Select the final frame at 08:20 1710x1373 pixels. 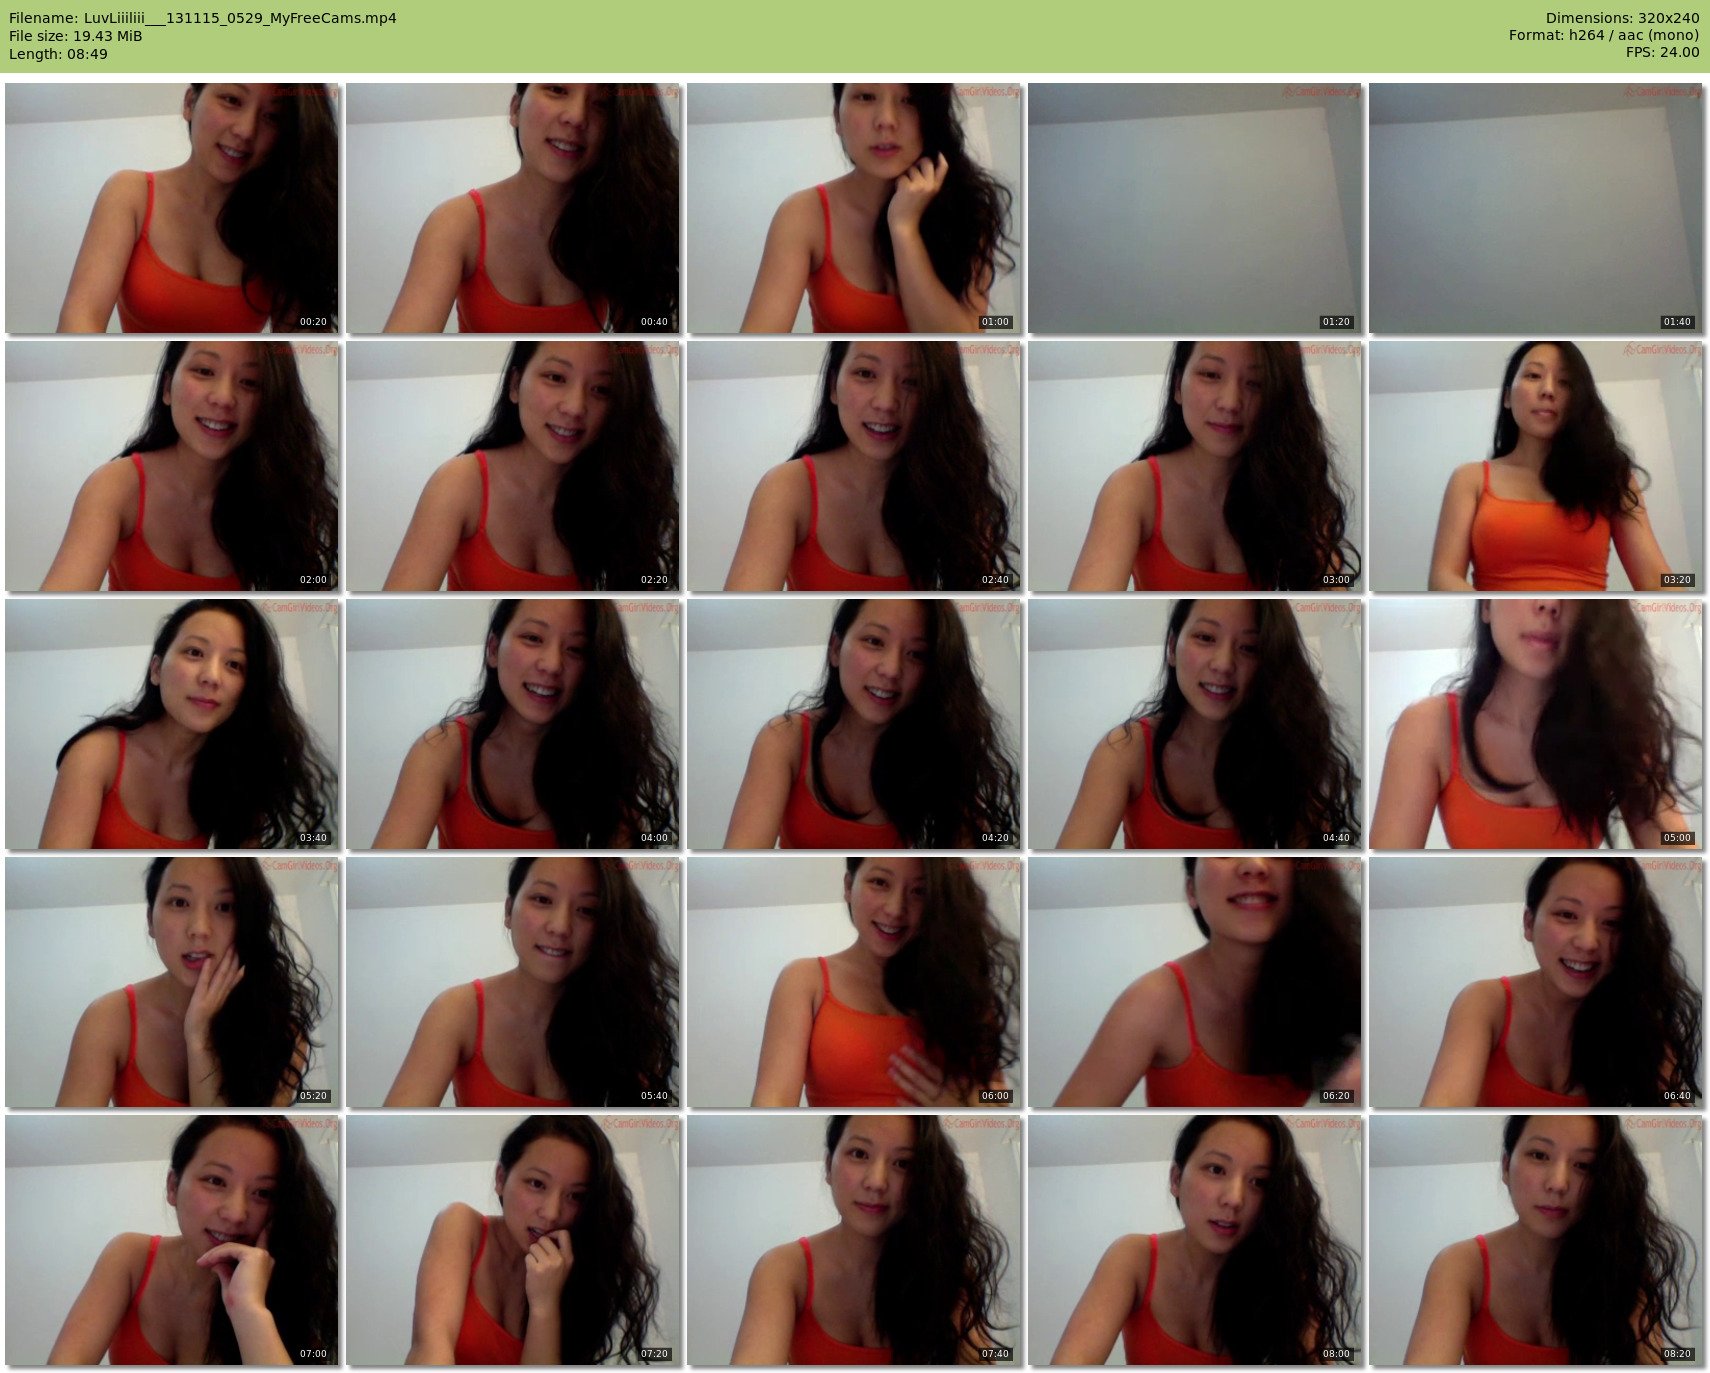(1536, 1240)
